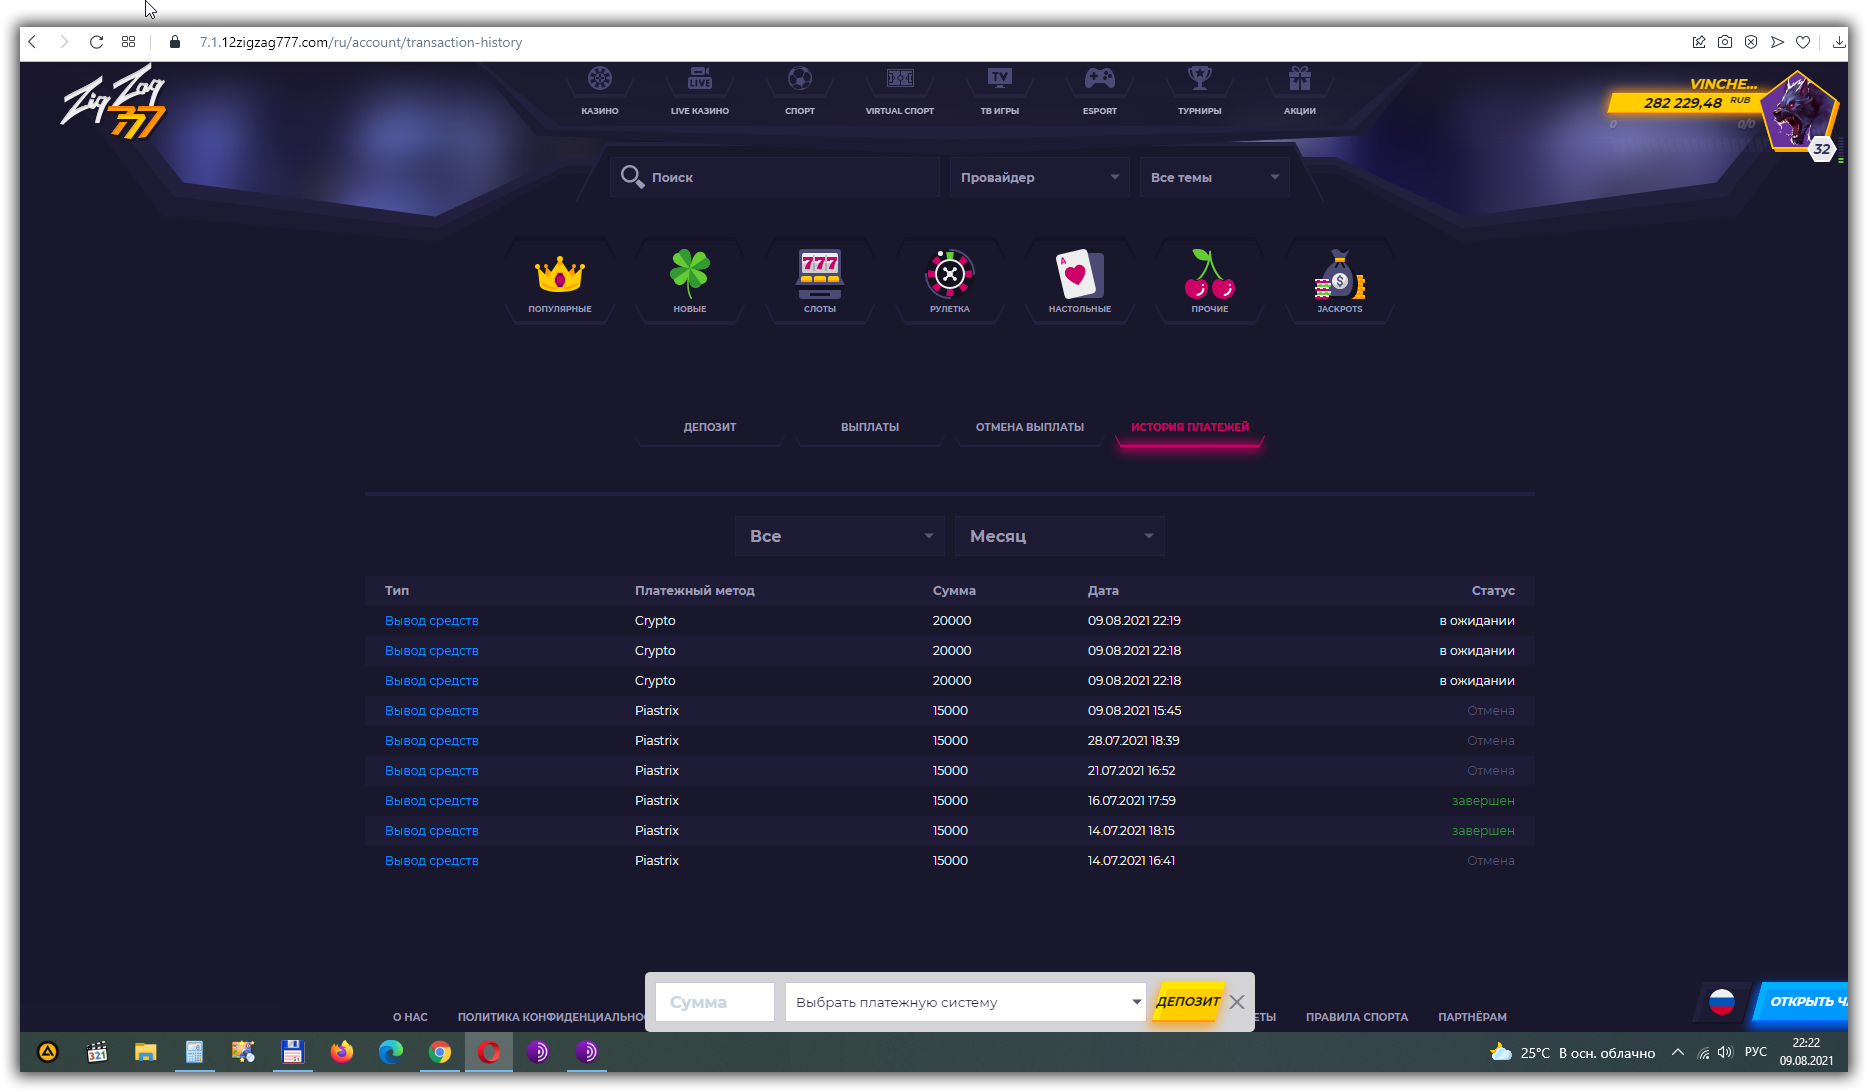Close the deposit bar with X
The width and height of the screenshot is (1868, 1092).
1237,1002
